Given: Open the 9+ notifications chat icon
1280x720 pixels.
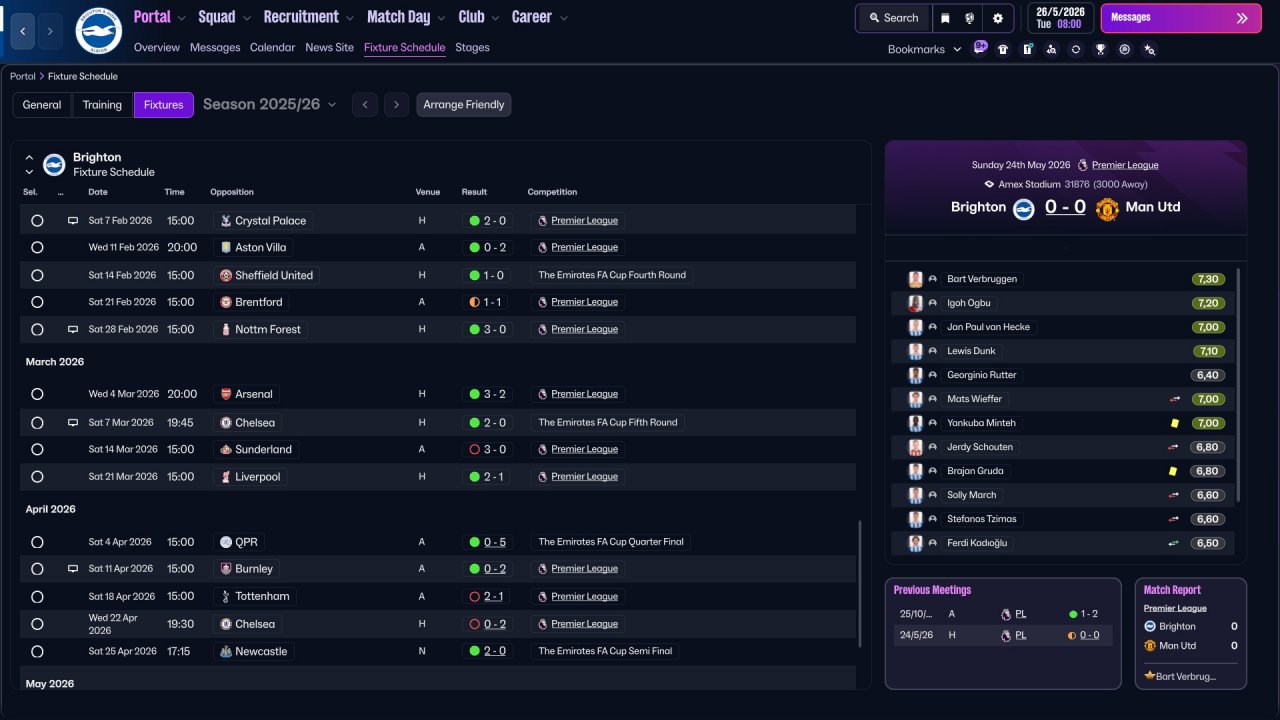Looking at the screenshot, I should tap(980, 47).
